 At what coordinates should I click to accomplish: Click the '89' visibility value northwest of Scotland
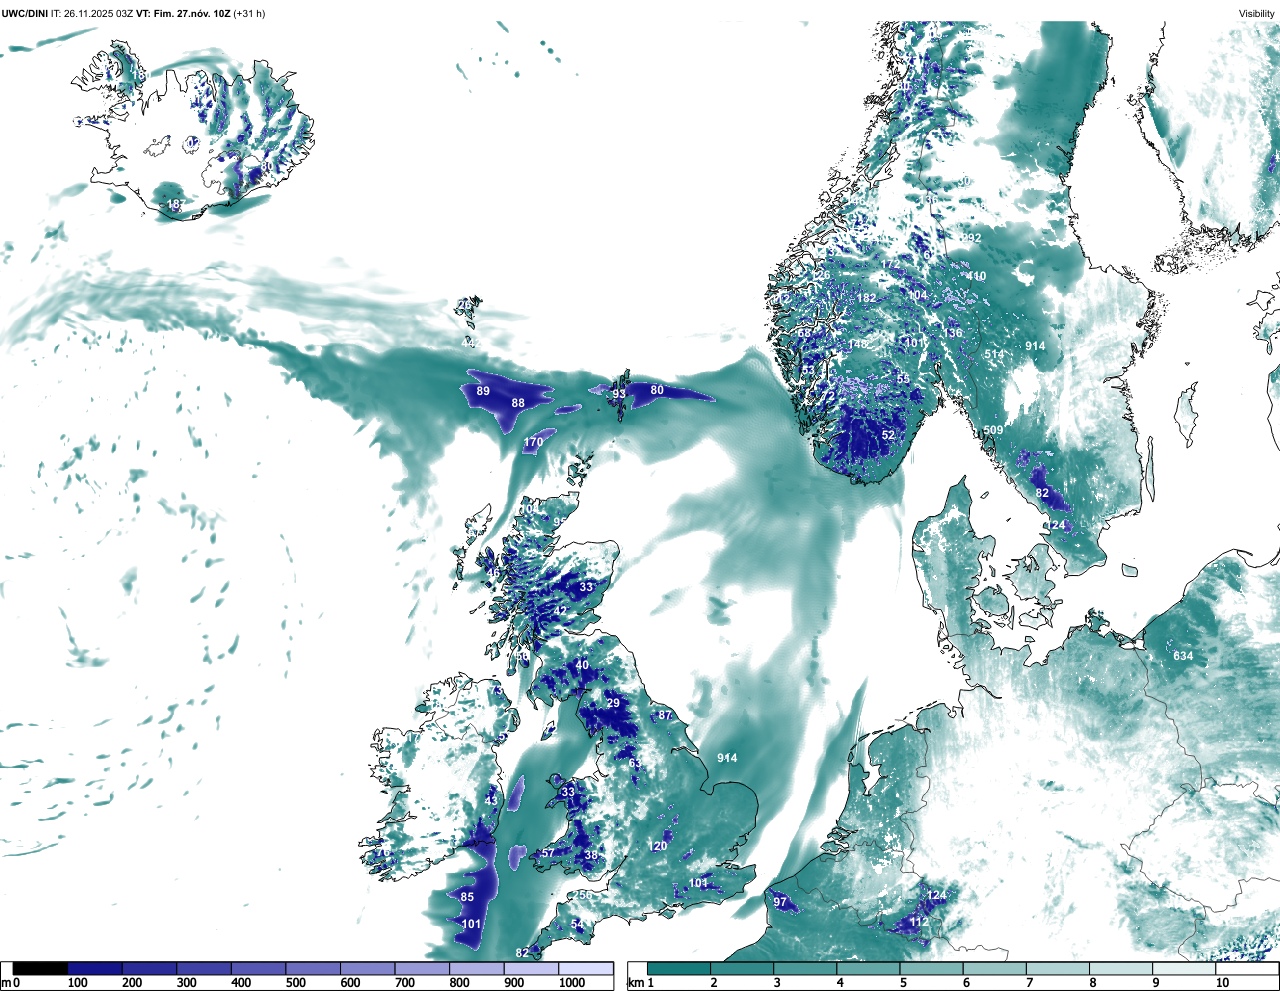pos(483,391)
